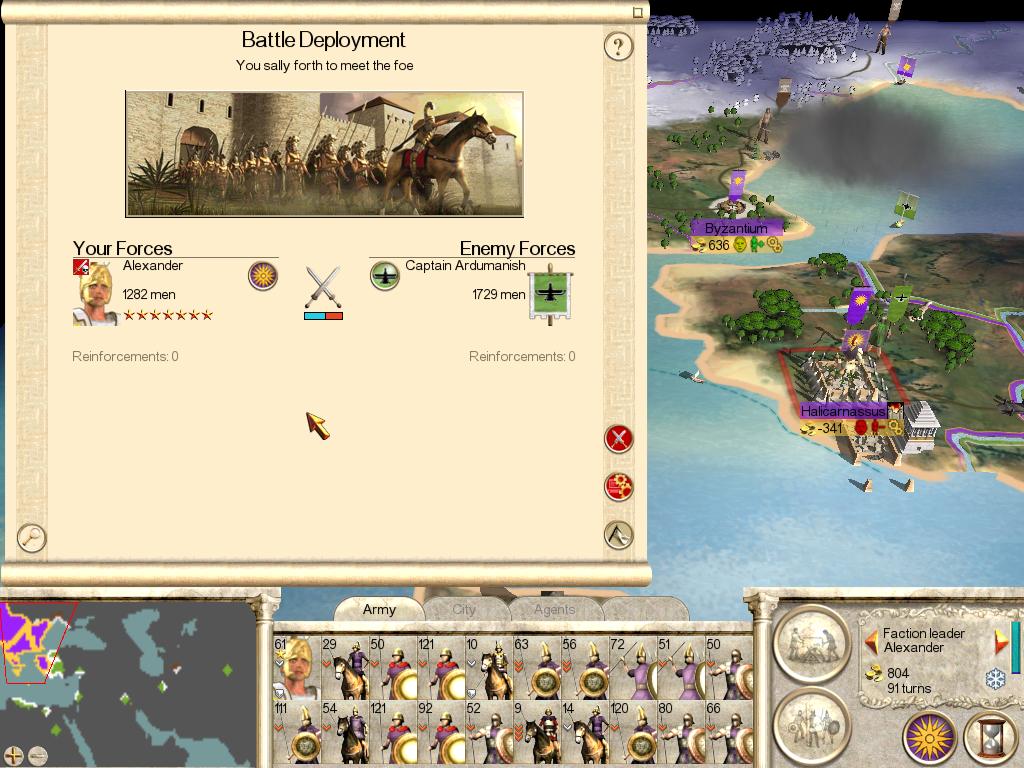
Task: Select Alexander's general unit card with 61 men
Action: (x=296, y=667)
